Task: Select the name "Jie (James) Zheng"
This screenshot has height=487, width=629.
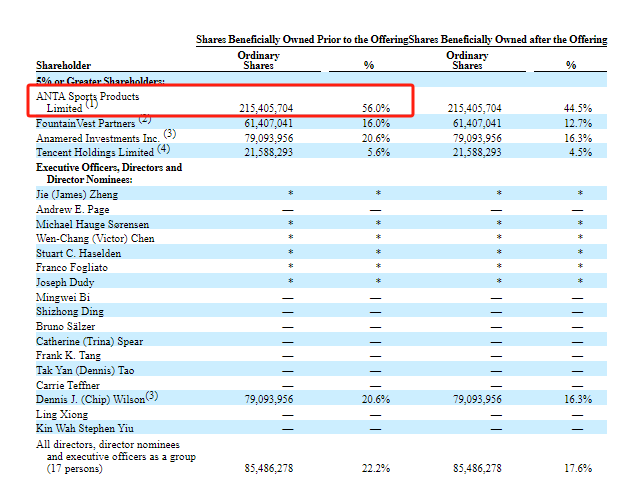Action: pyautogui.click(x=77, y=195)
